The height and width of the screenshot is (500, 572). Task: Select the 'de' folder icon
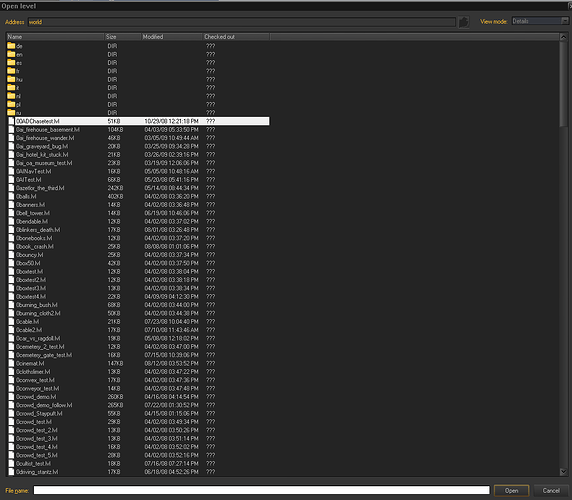point(11,46)
